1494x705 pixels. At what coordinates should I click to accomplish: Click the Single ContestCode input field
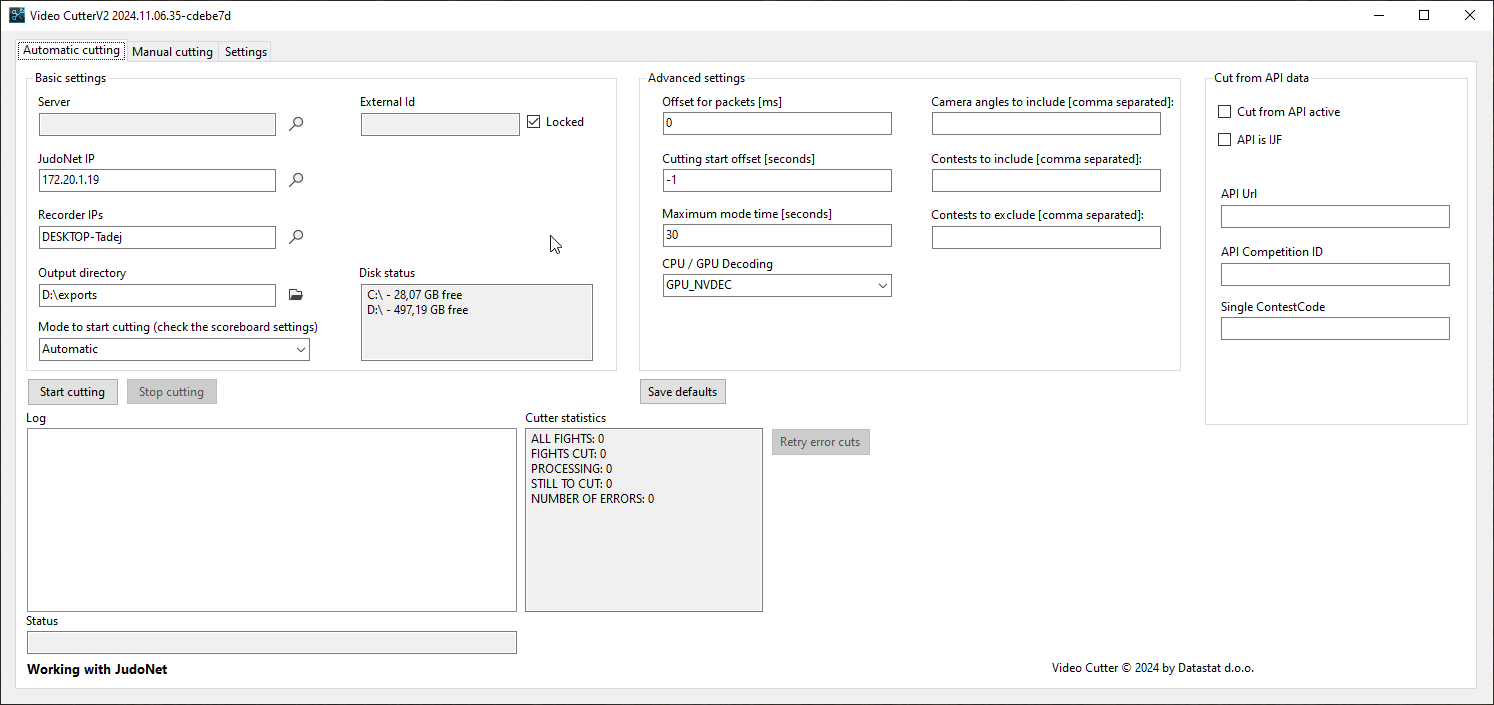tap(1334, 329)
